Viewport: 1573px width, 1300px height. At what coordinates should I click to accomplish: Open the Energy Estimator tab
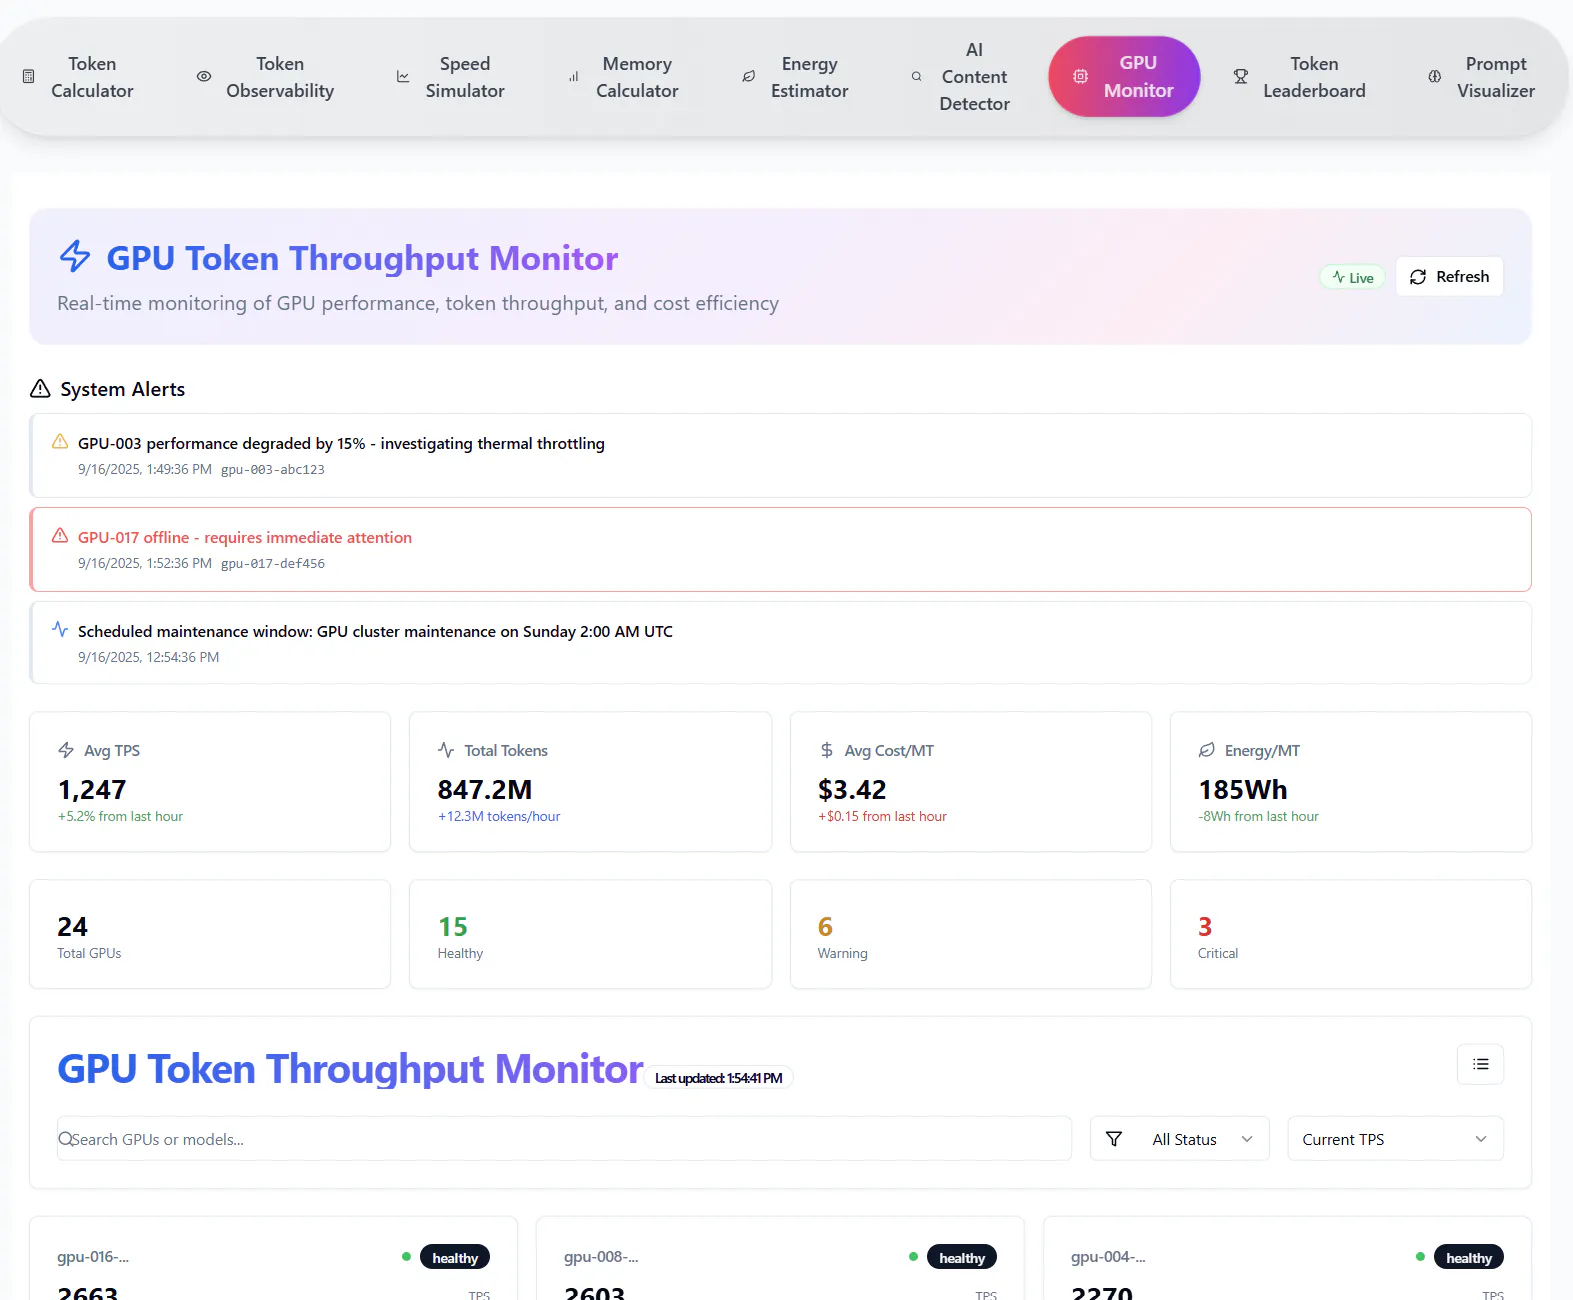click(x=795, y=77)
